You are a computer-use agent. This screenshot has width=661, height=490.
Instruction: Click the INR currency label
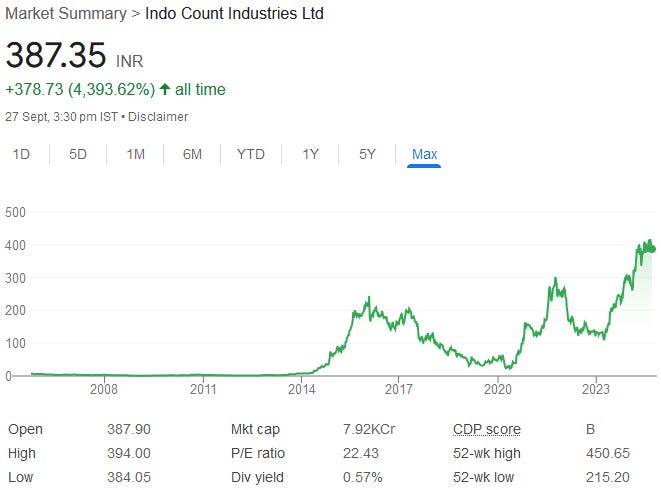(129, 61)
